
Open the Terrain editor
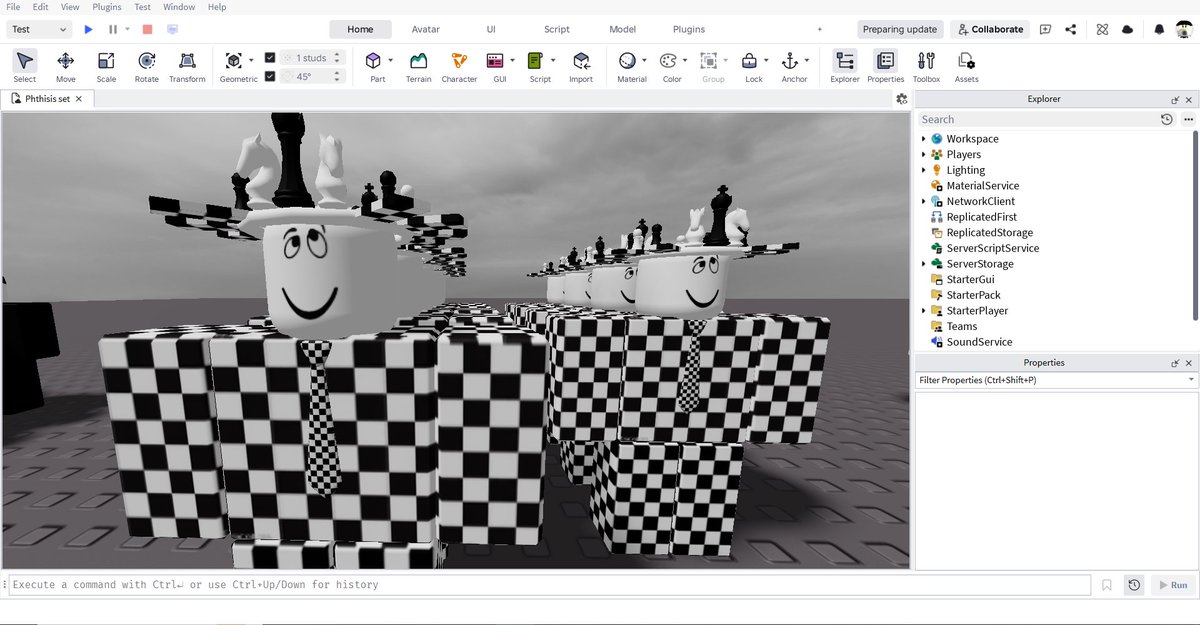pyautogui.click(x=419, y=66)
